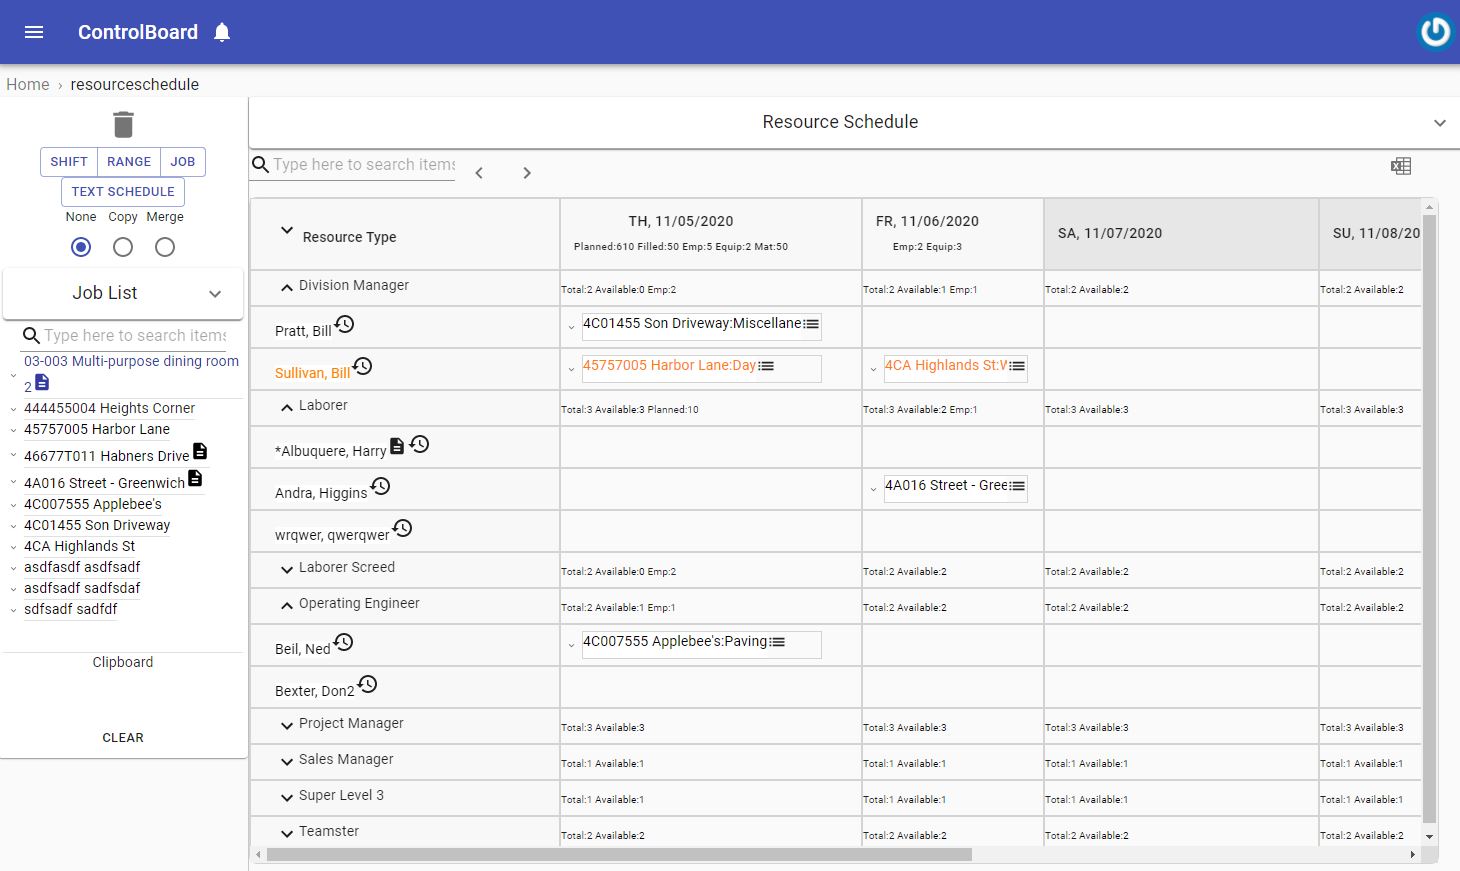
Task: Click the notification bell icon
Action: [x=222, y=32]
